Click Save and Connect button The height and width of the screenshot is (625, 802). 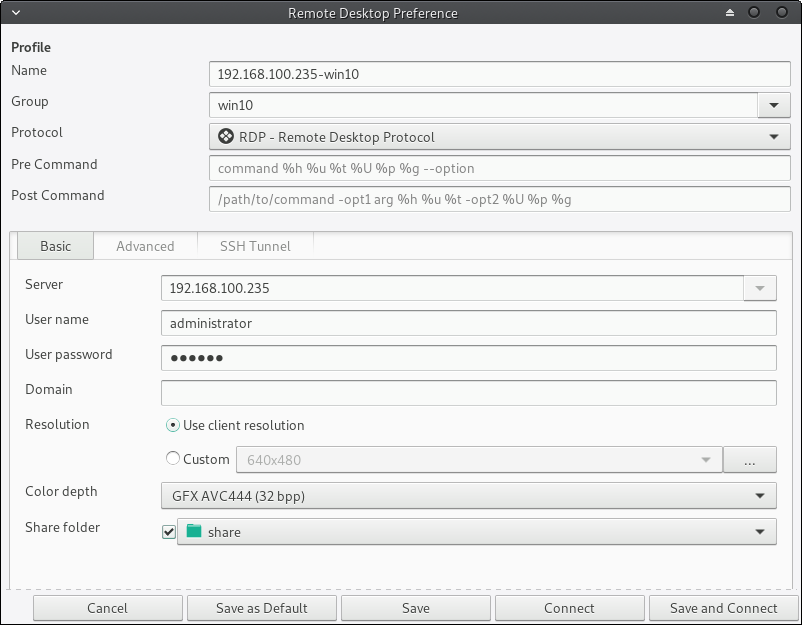[723, 608]
